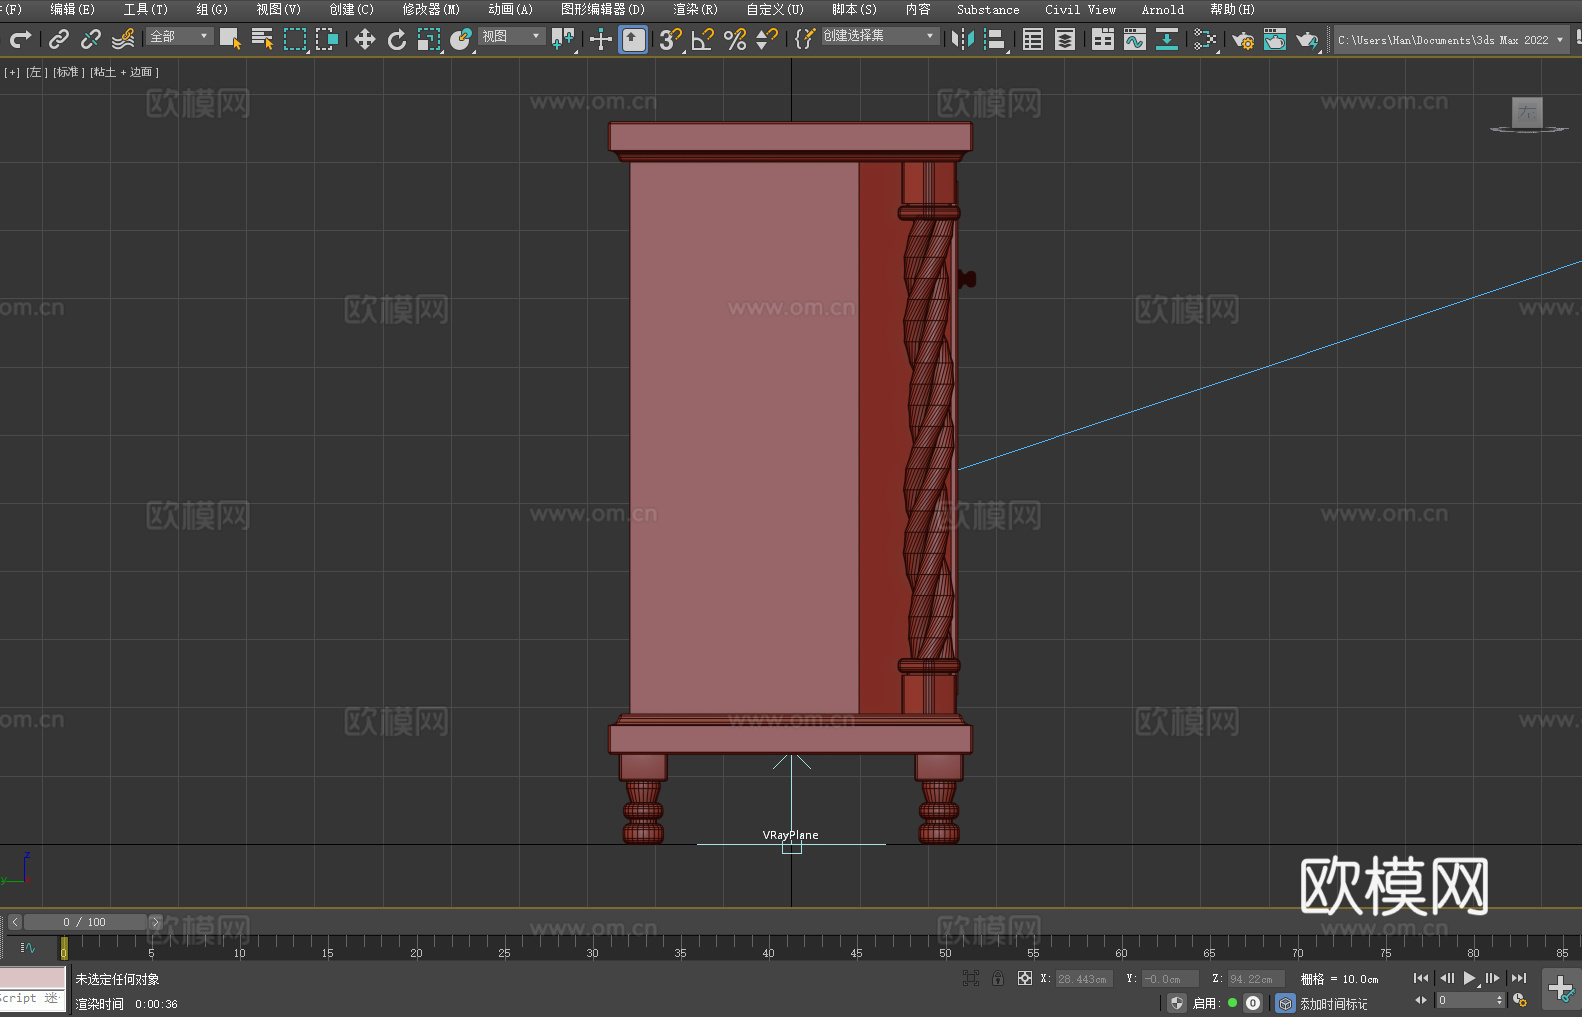Open the Civil View menu
This screenshot has height=1017, width=1582.
click(1080, 9)
